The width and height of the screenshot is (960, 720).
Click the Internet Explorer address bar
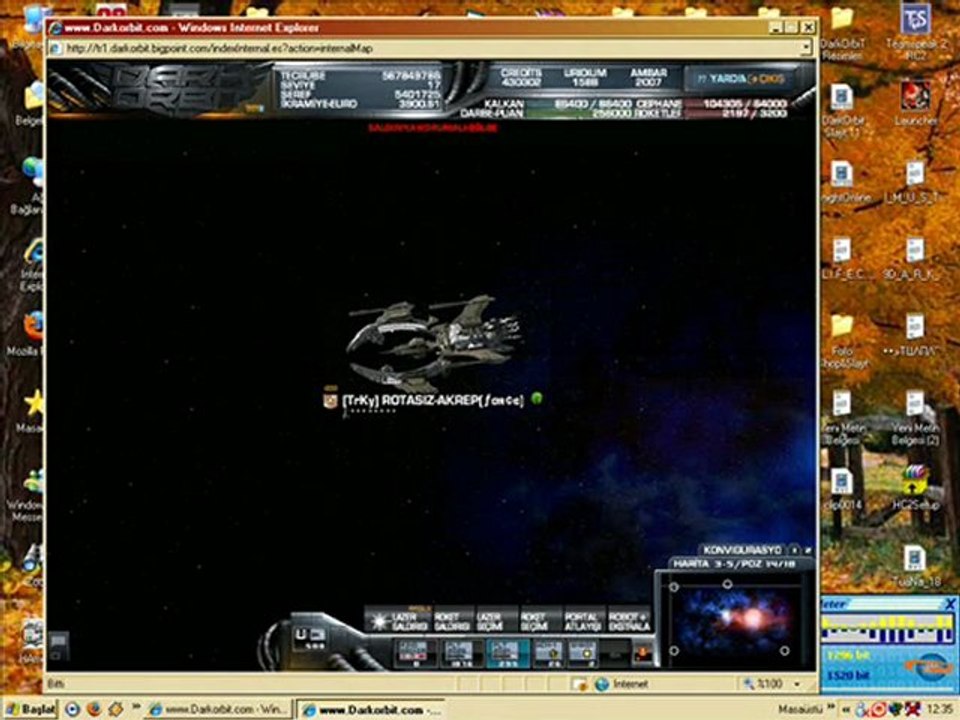tap(429, 48)
